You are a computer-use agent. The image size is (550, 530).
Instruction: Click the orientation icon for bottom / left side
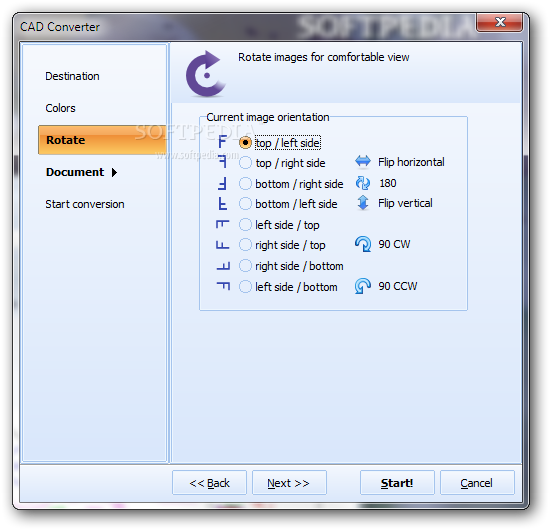pyautogui.click(x=222, y=204)
